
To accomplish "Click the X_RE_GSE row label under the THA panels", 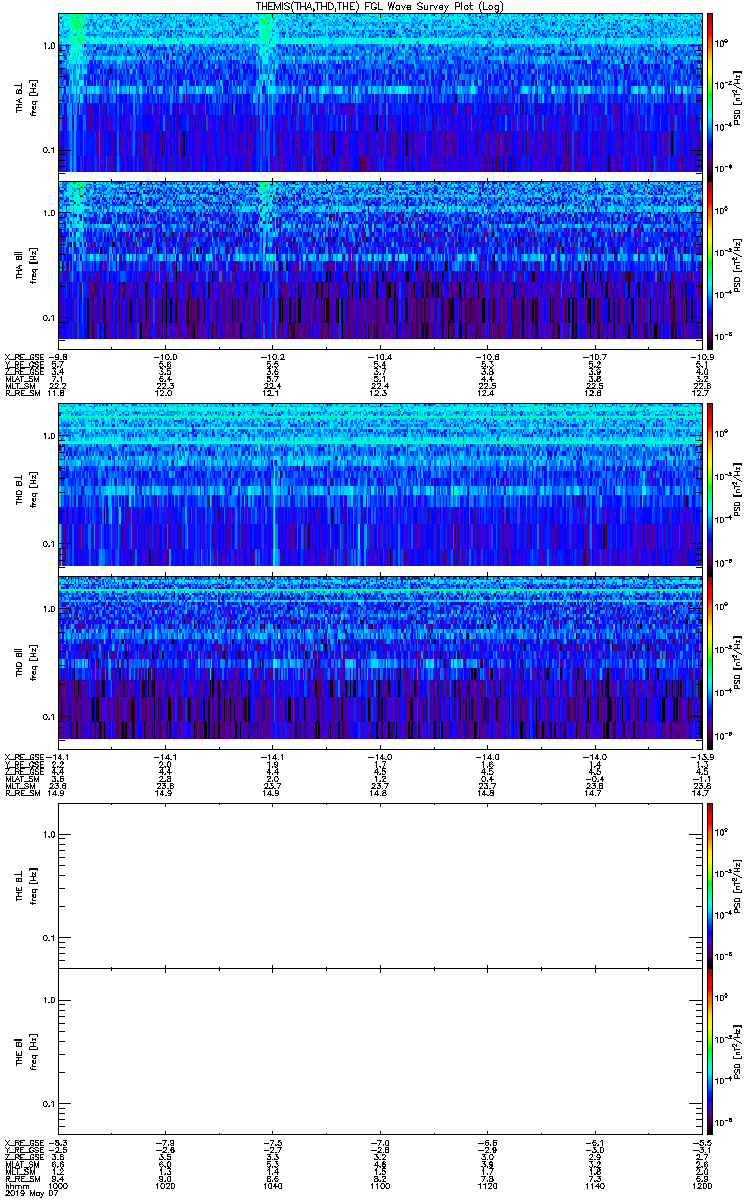I will [25, 357].
